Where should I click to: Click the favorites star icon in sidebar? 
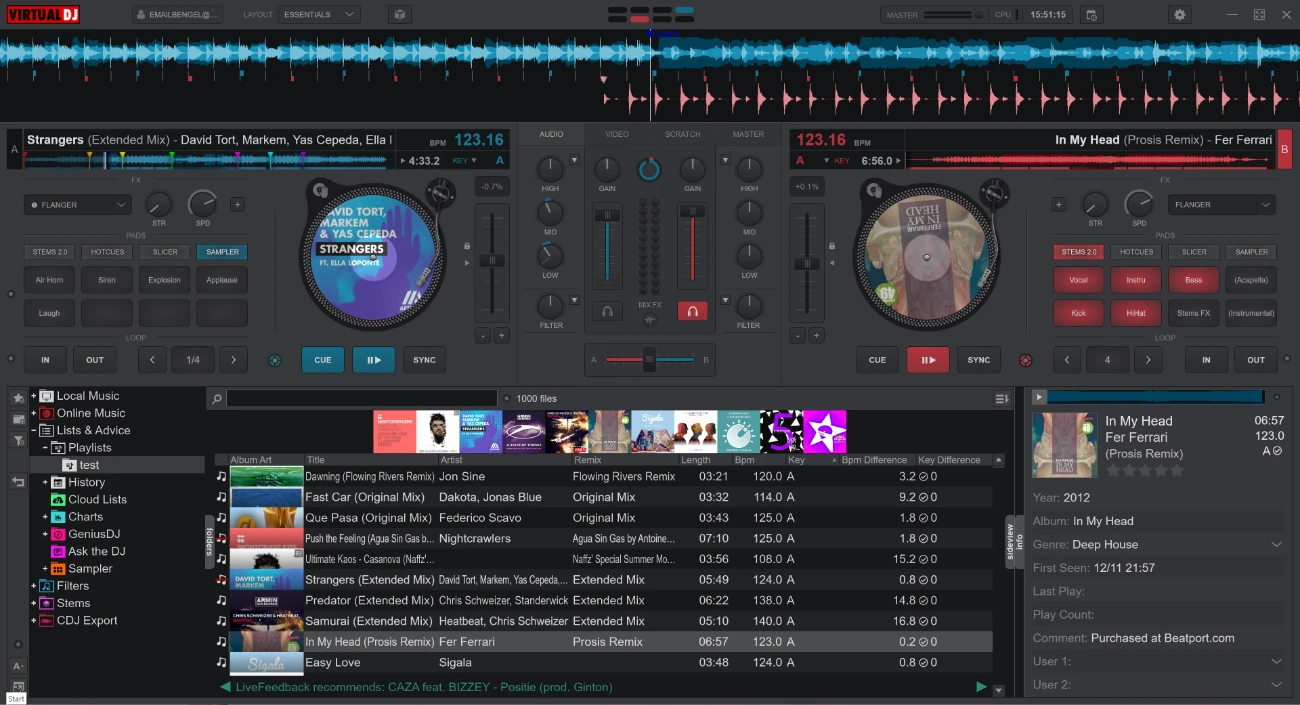click(18, 398)
